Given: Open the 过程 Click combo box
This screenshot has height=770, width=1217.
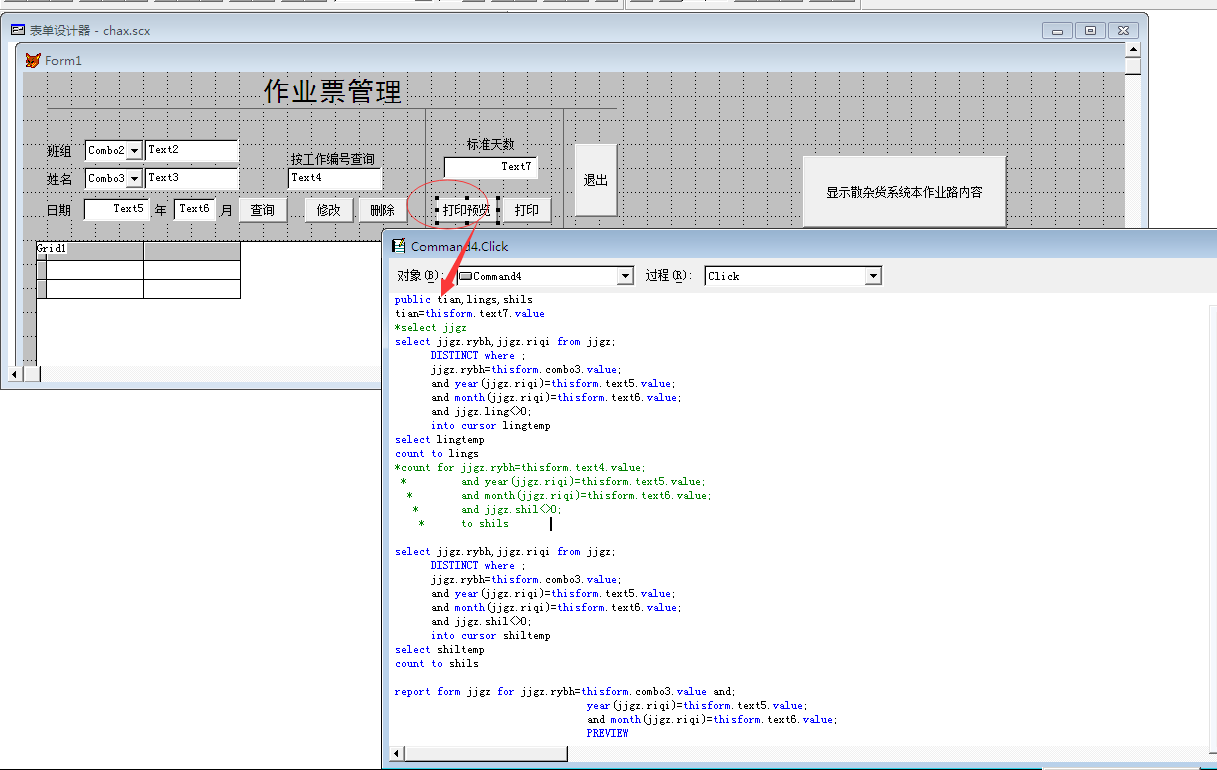Looking at the screenshot, I should point(793,276).
